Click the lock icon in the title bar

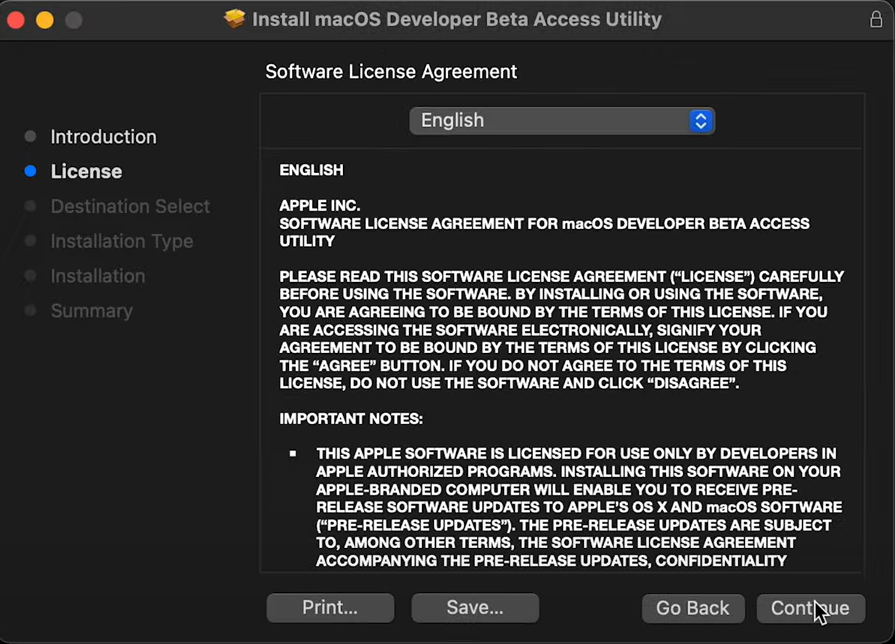coord(876,19)
